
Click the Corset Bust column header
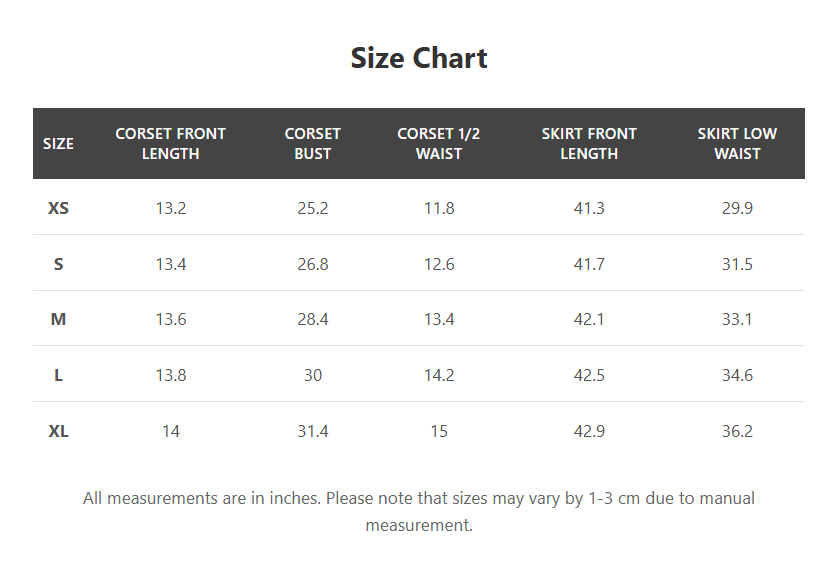tap(312, 144)
